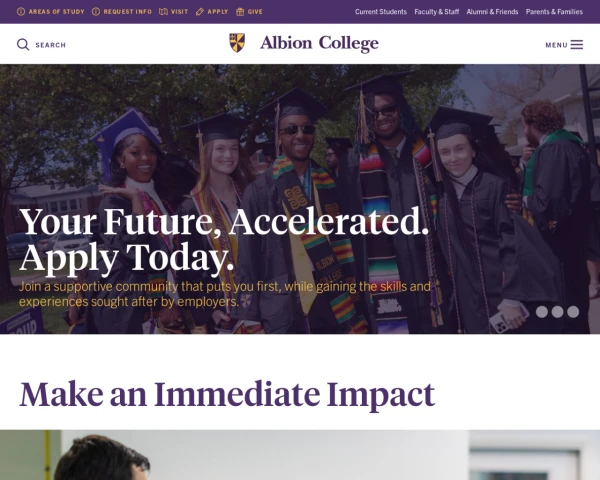The width and height of the screenshot is (600, 480).
Task: Visit the Alumni & Friends link
Action: (x=492, y=12)
